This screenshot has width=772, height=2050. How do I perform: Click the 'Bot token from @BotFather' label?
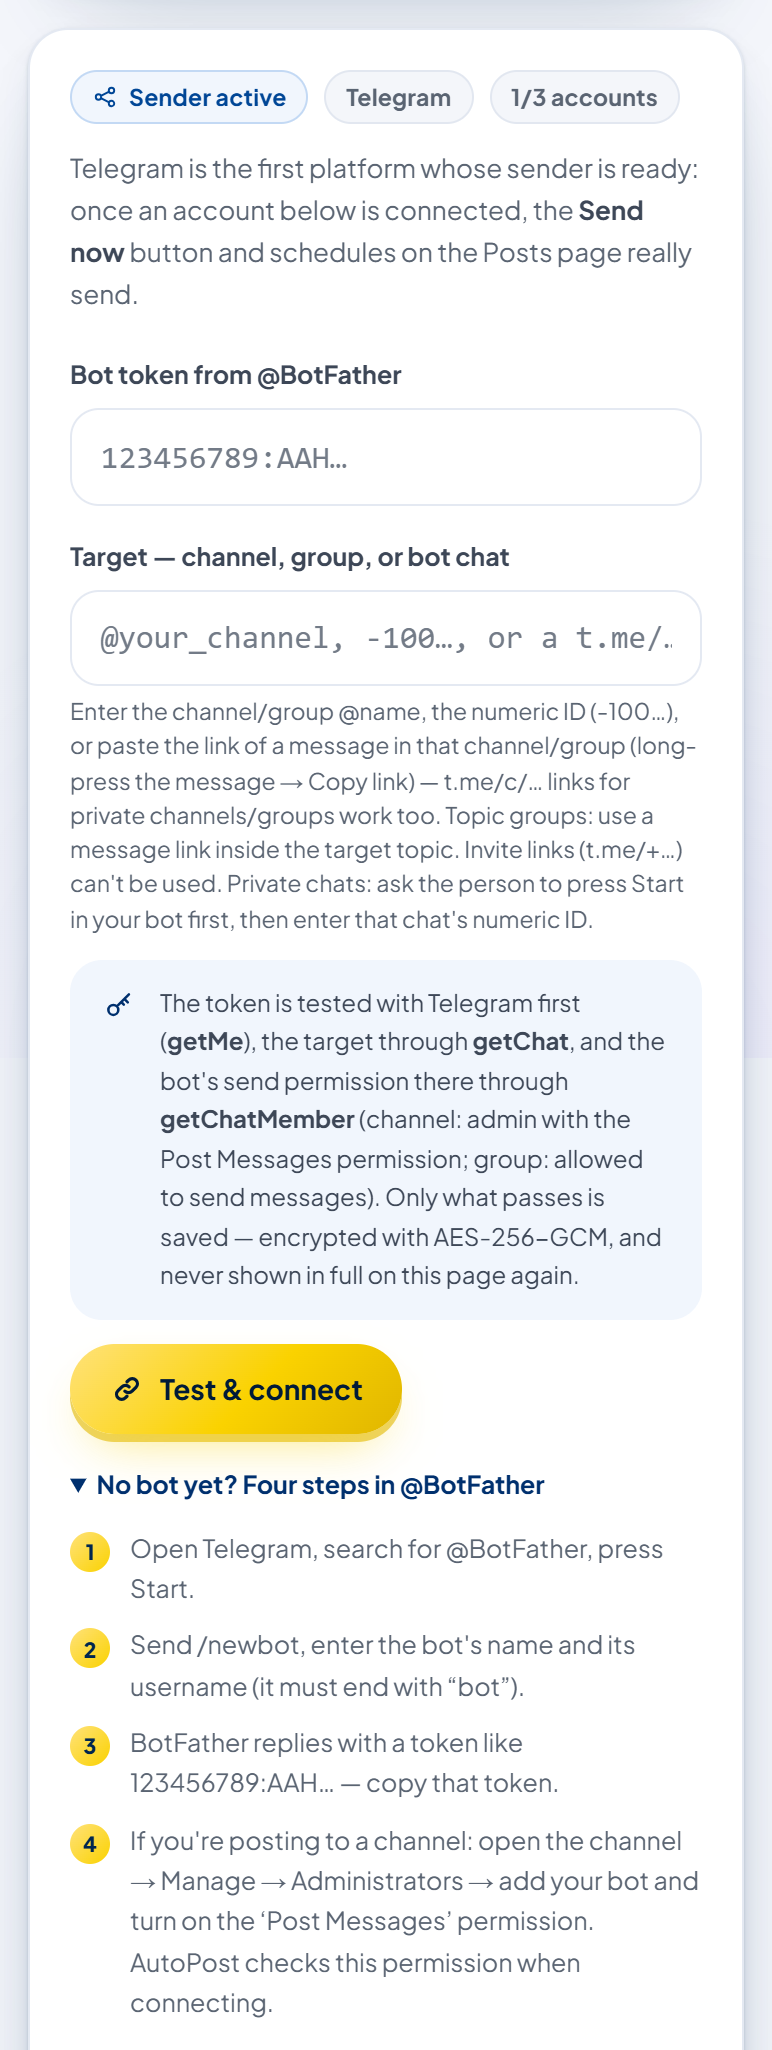[236, 375]
